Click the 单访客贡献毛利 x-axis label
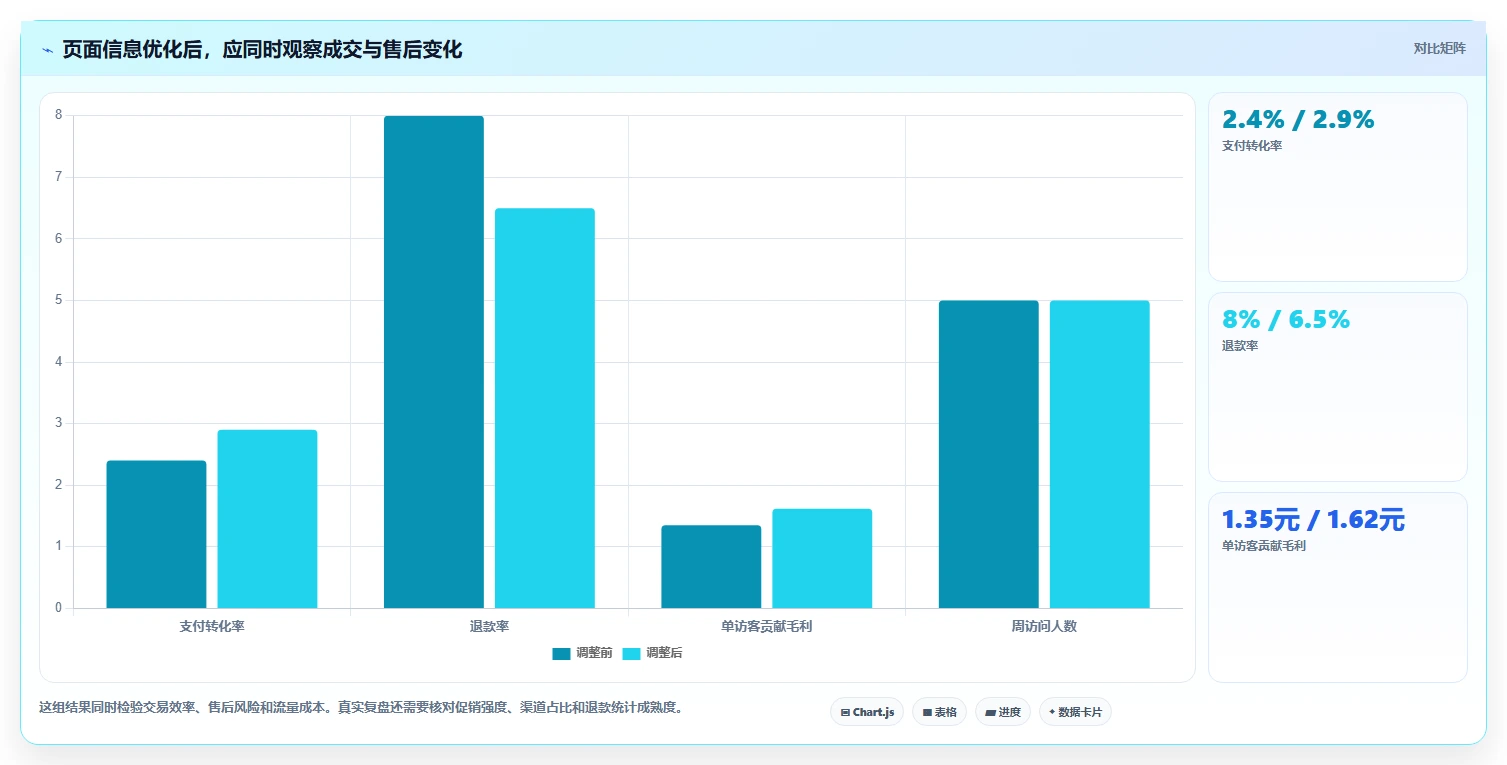1507x765 pixels. 767,626
